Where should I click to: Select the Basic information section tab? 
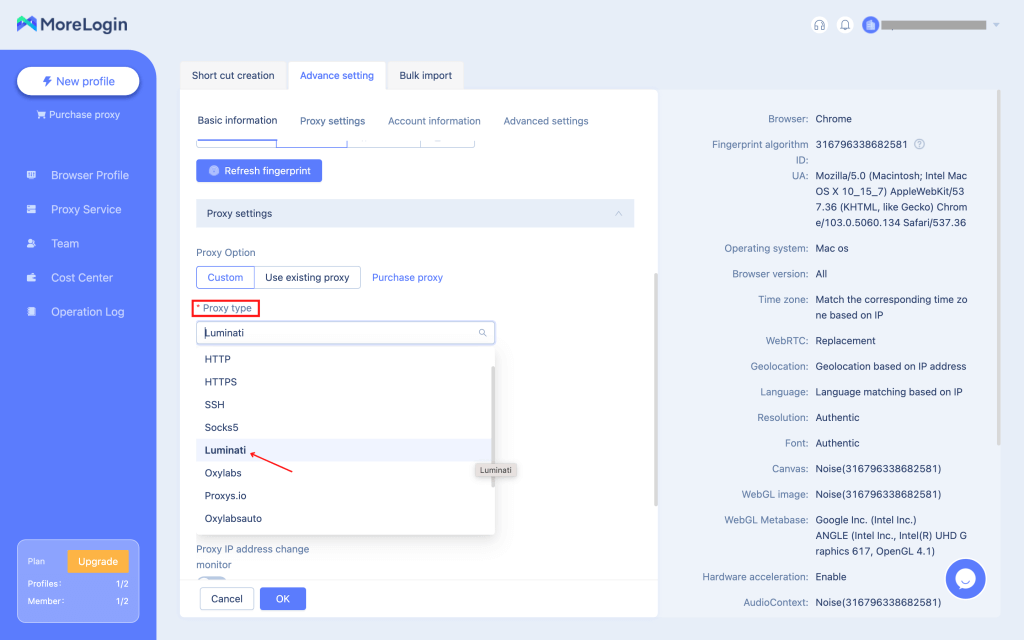[237, 120]
